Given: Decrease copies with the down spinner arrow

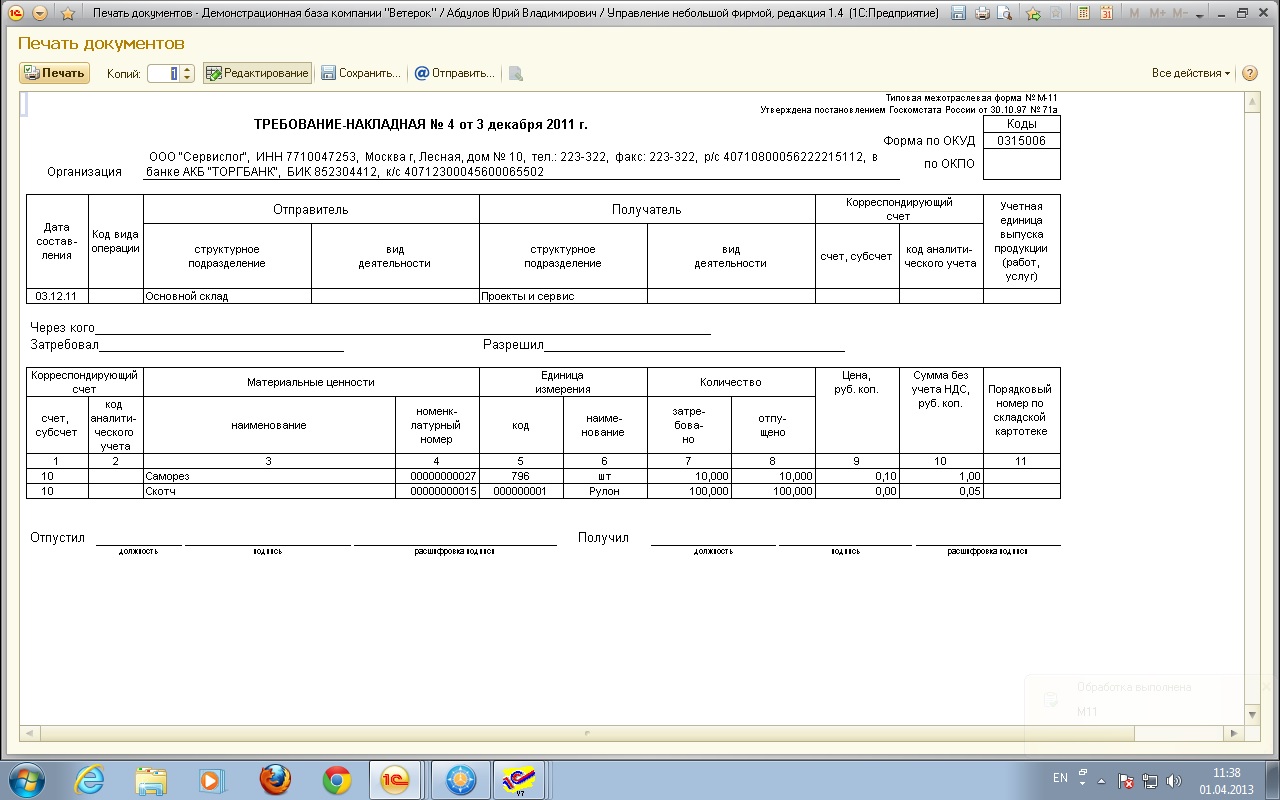Looking at the screenshot, I should click(x=187, y=78).
